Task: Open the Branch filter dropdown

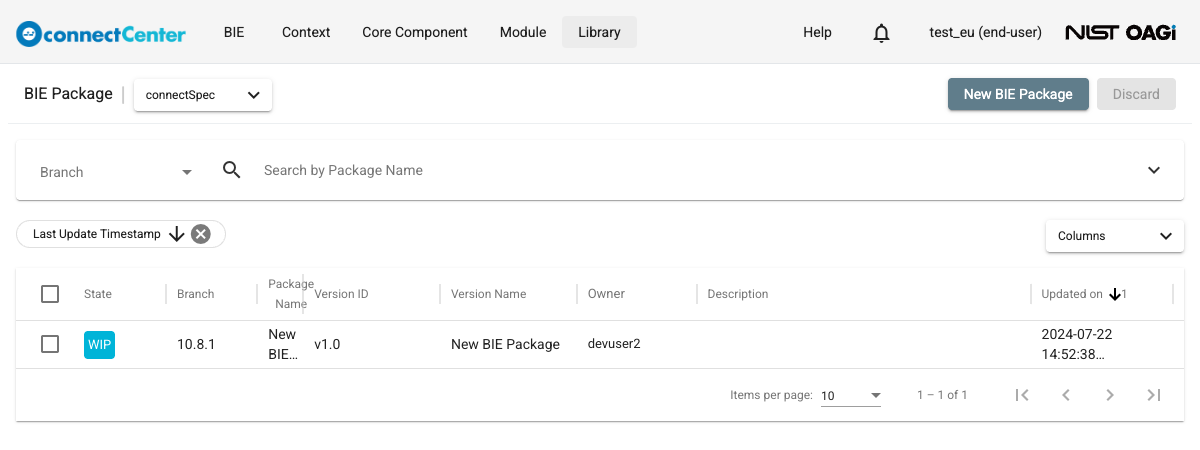Action: coord(116,172)
